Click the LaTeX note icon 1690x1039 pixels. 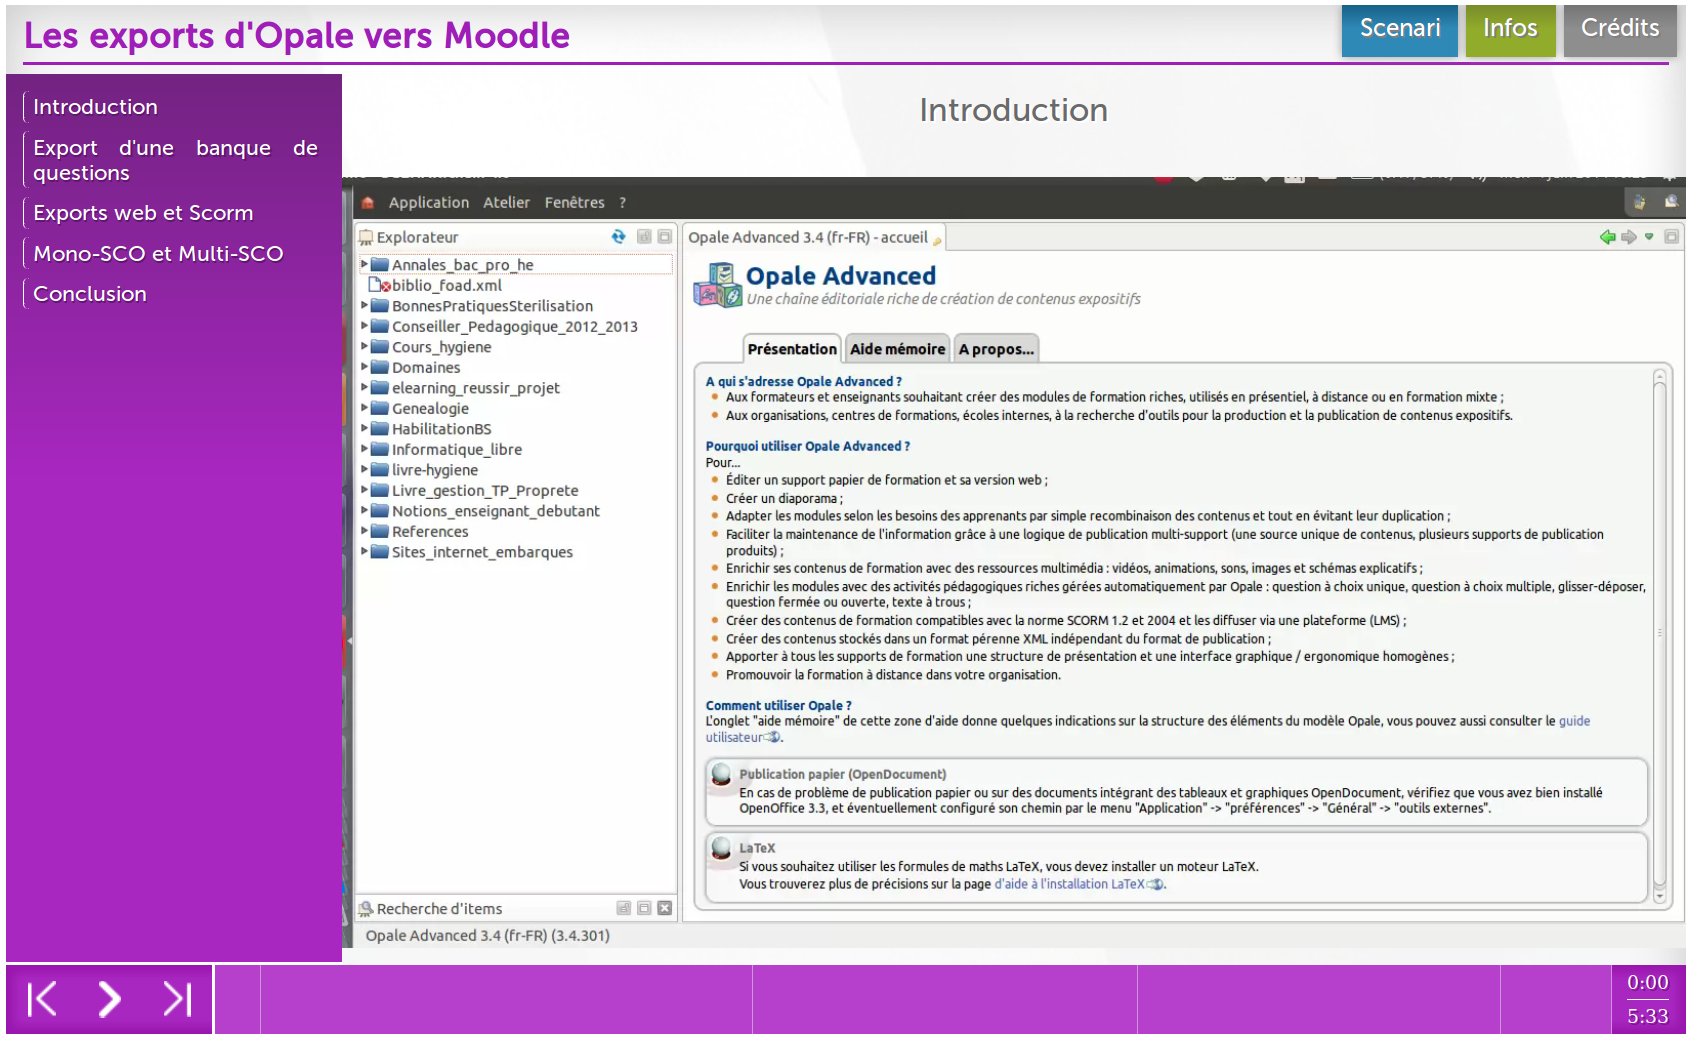pos(721,849)
